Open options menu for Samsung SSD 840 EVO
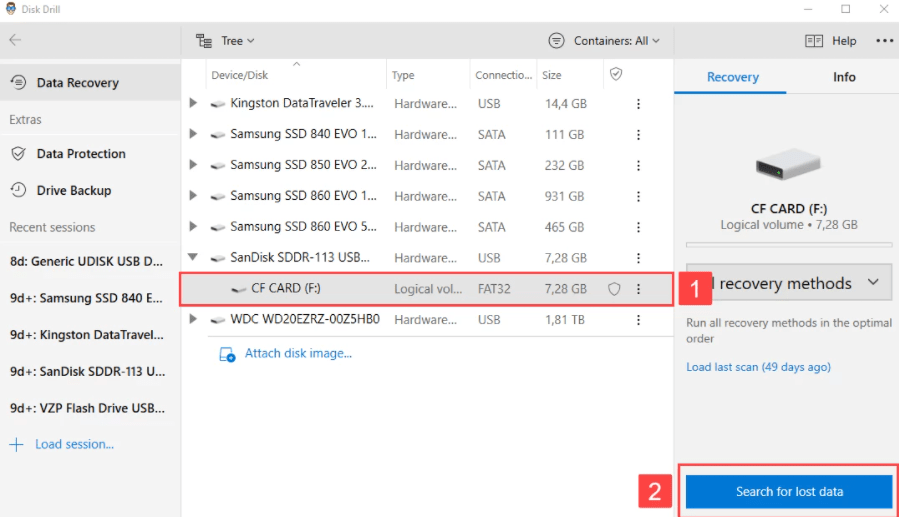Image resolution: width=899 pixels, height=517 pixels. 638,135
